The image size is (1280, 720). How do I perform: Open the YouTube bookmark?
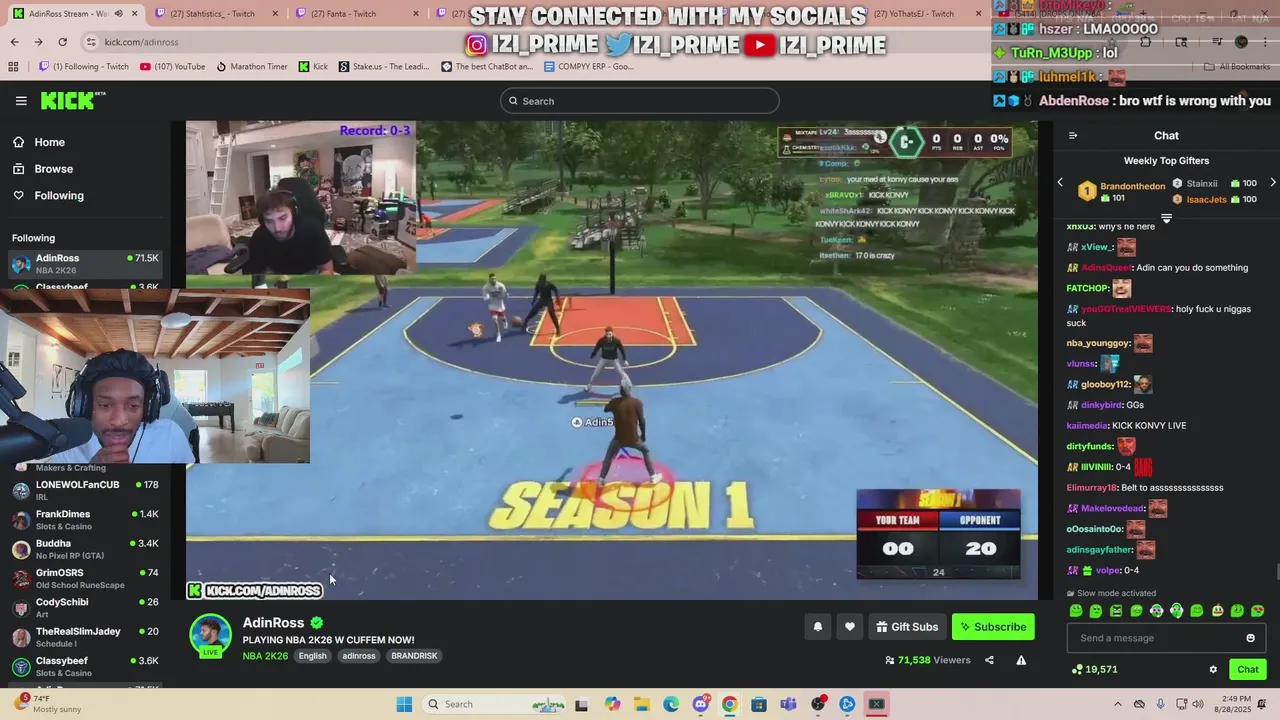coord(172,67)
